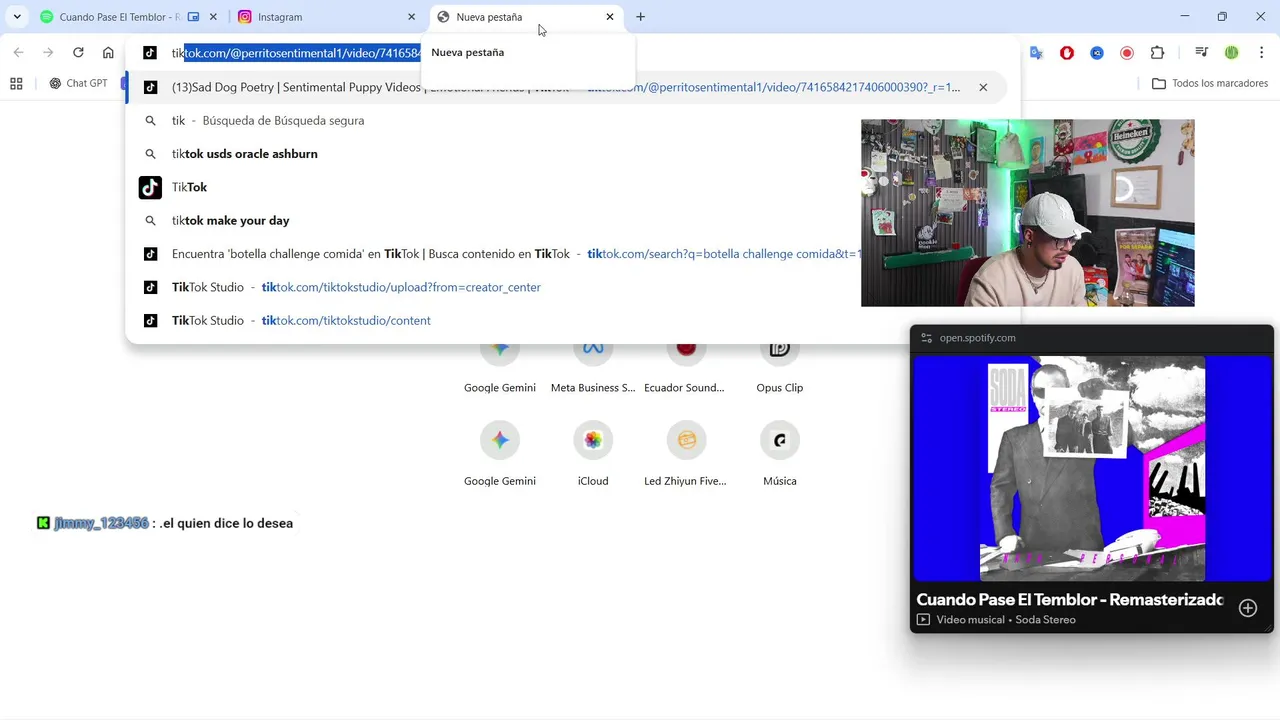Select 'tik - Búsqueda de Búsqueda segura' suggestion
This screenshot has width=1280, height=720.
[x=268, y=120]
